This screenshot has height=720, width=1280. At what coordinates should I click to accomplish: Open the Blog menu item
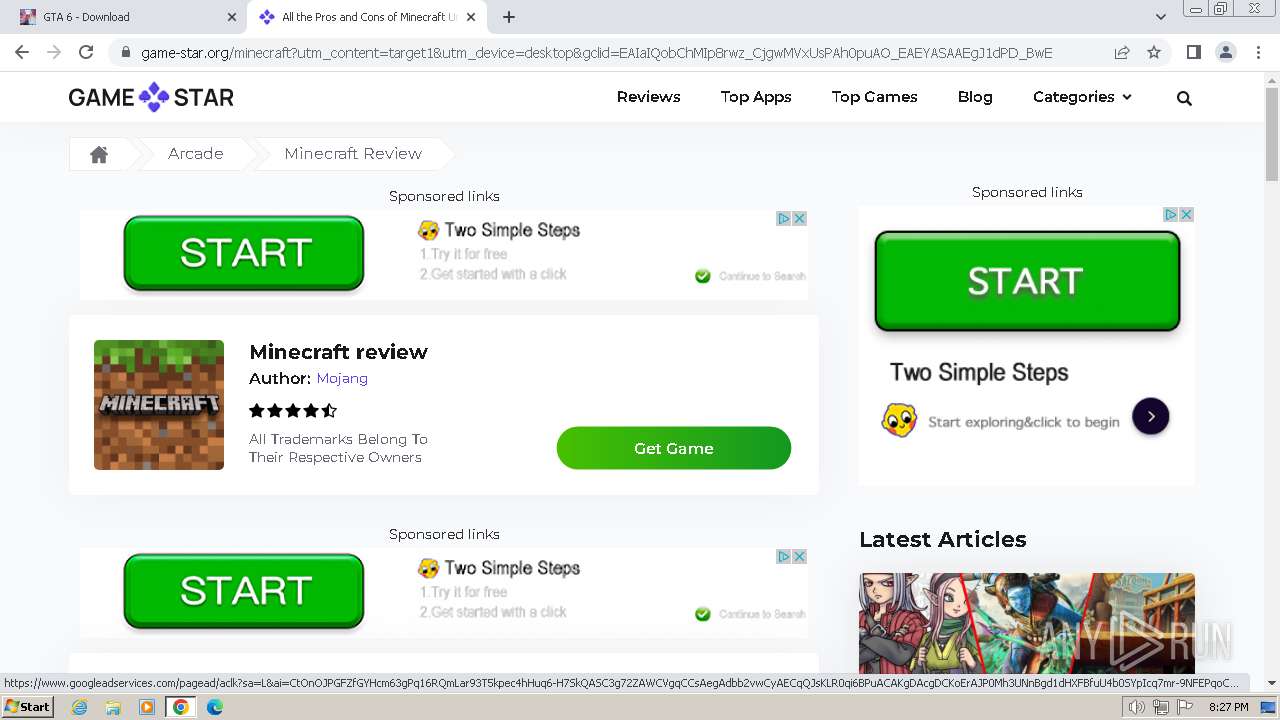[x=975, y=97]
